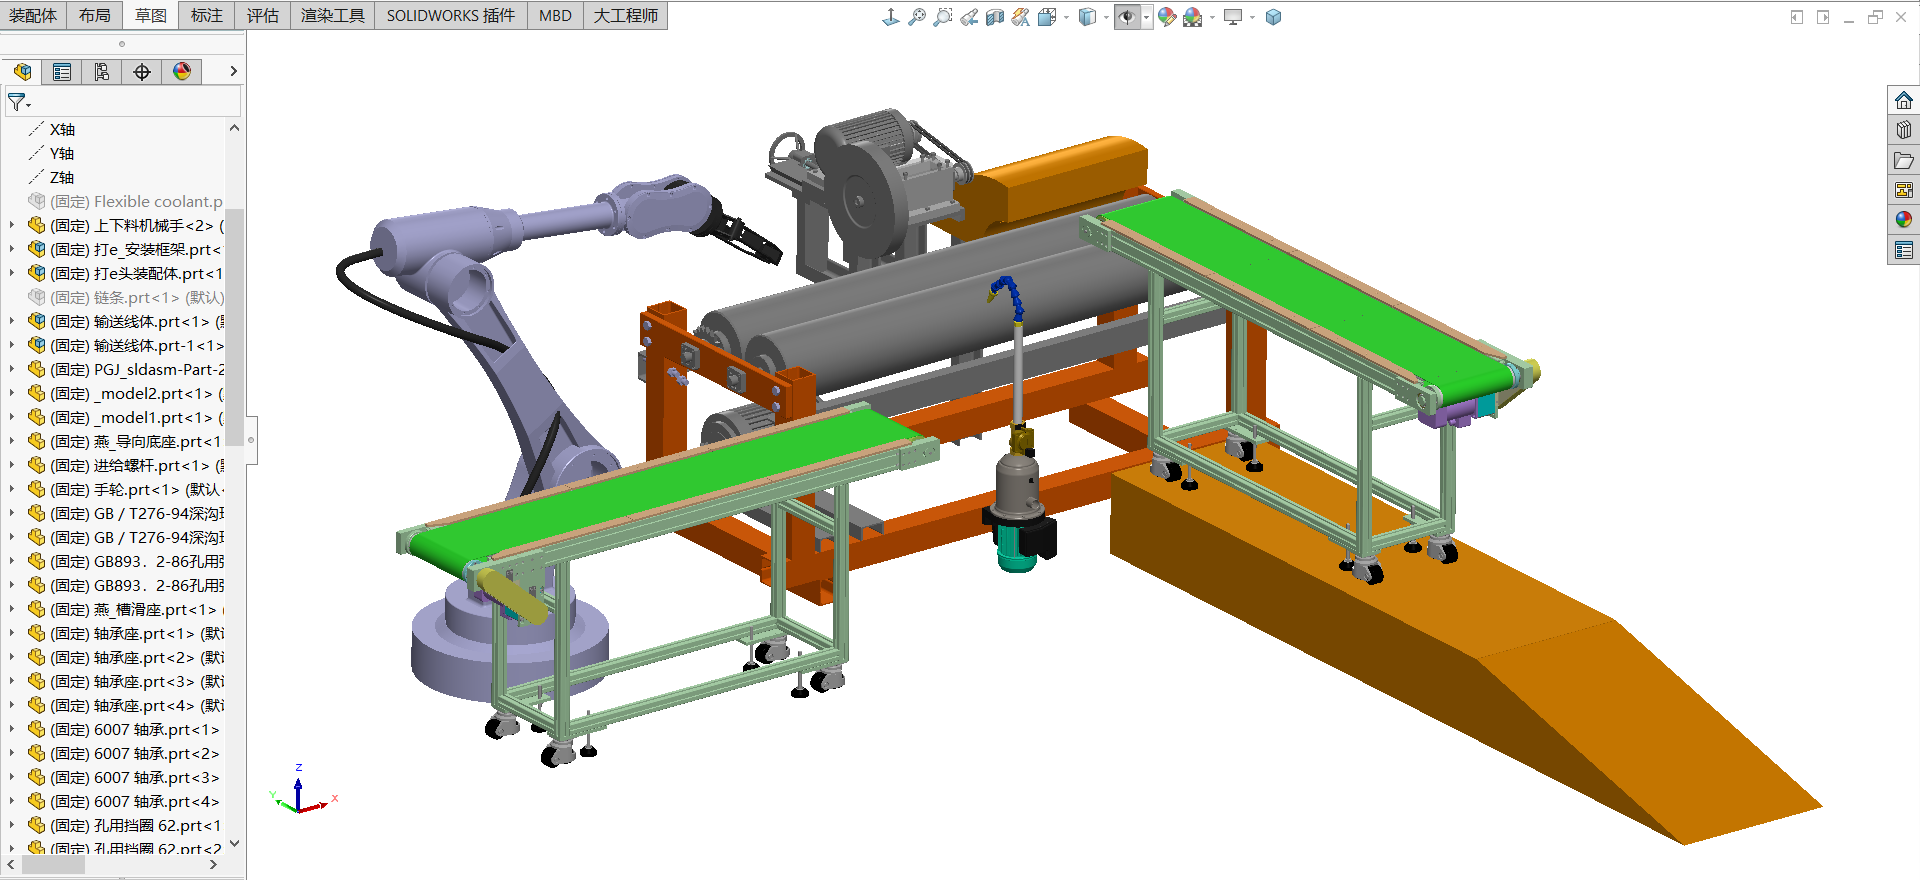The image size is (1920, 880).
Task: Toggle Hide/Show Items eye icon
Action: pyautogui.click(x=1127, y=17)
